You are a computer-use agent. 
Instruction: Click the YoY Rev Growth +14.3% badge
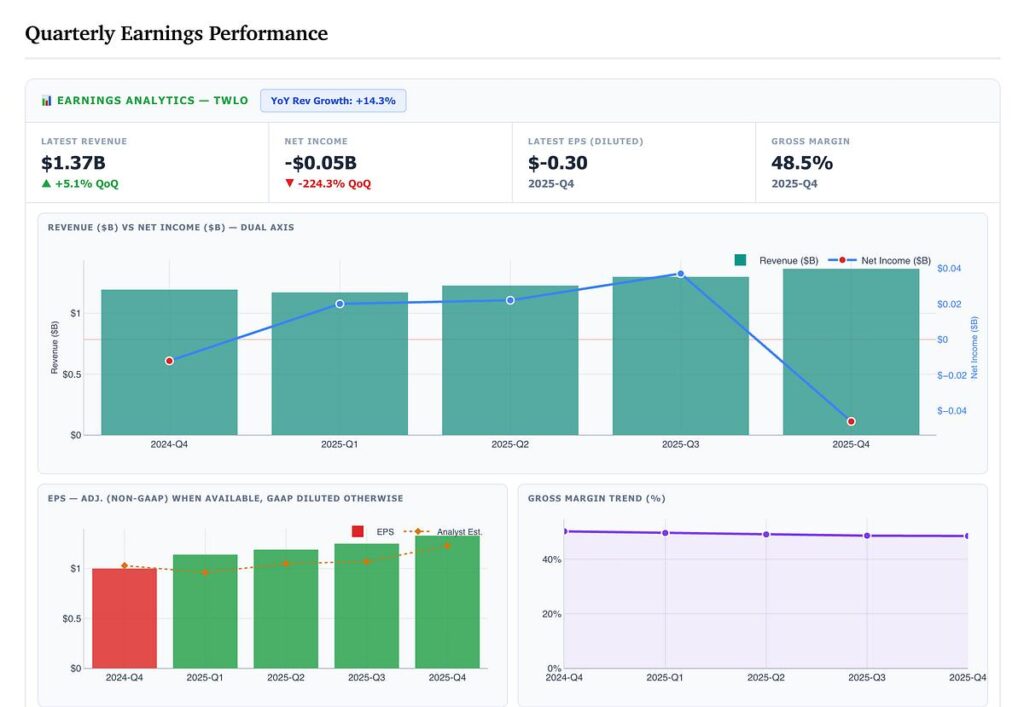(x=333, y=101)
